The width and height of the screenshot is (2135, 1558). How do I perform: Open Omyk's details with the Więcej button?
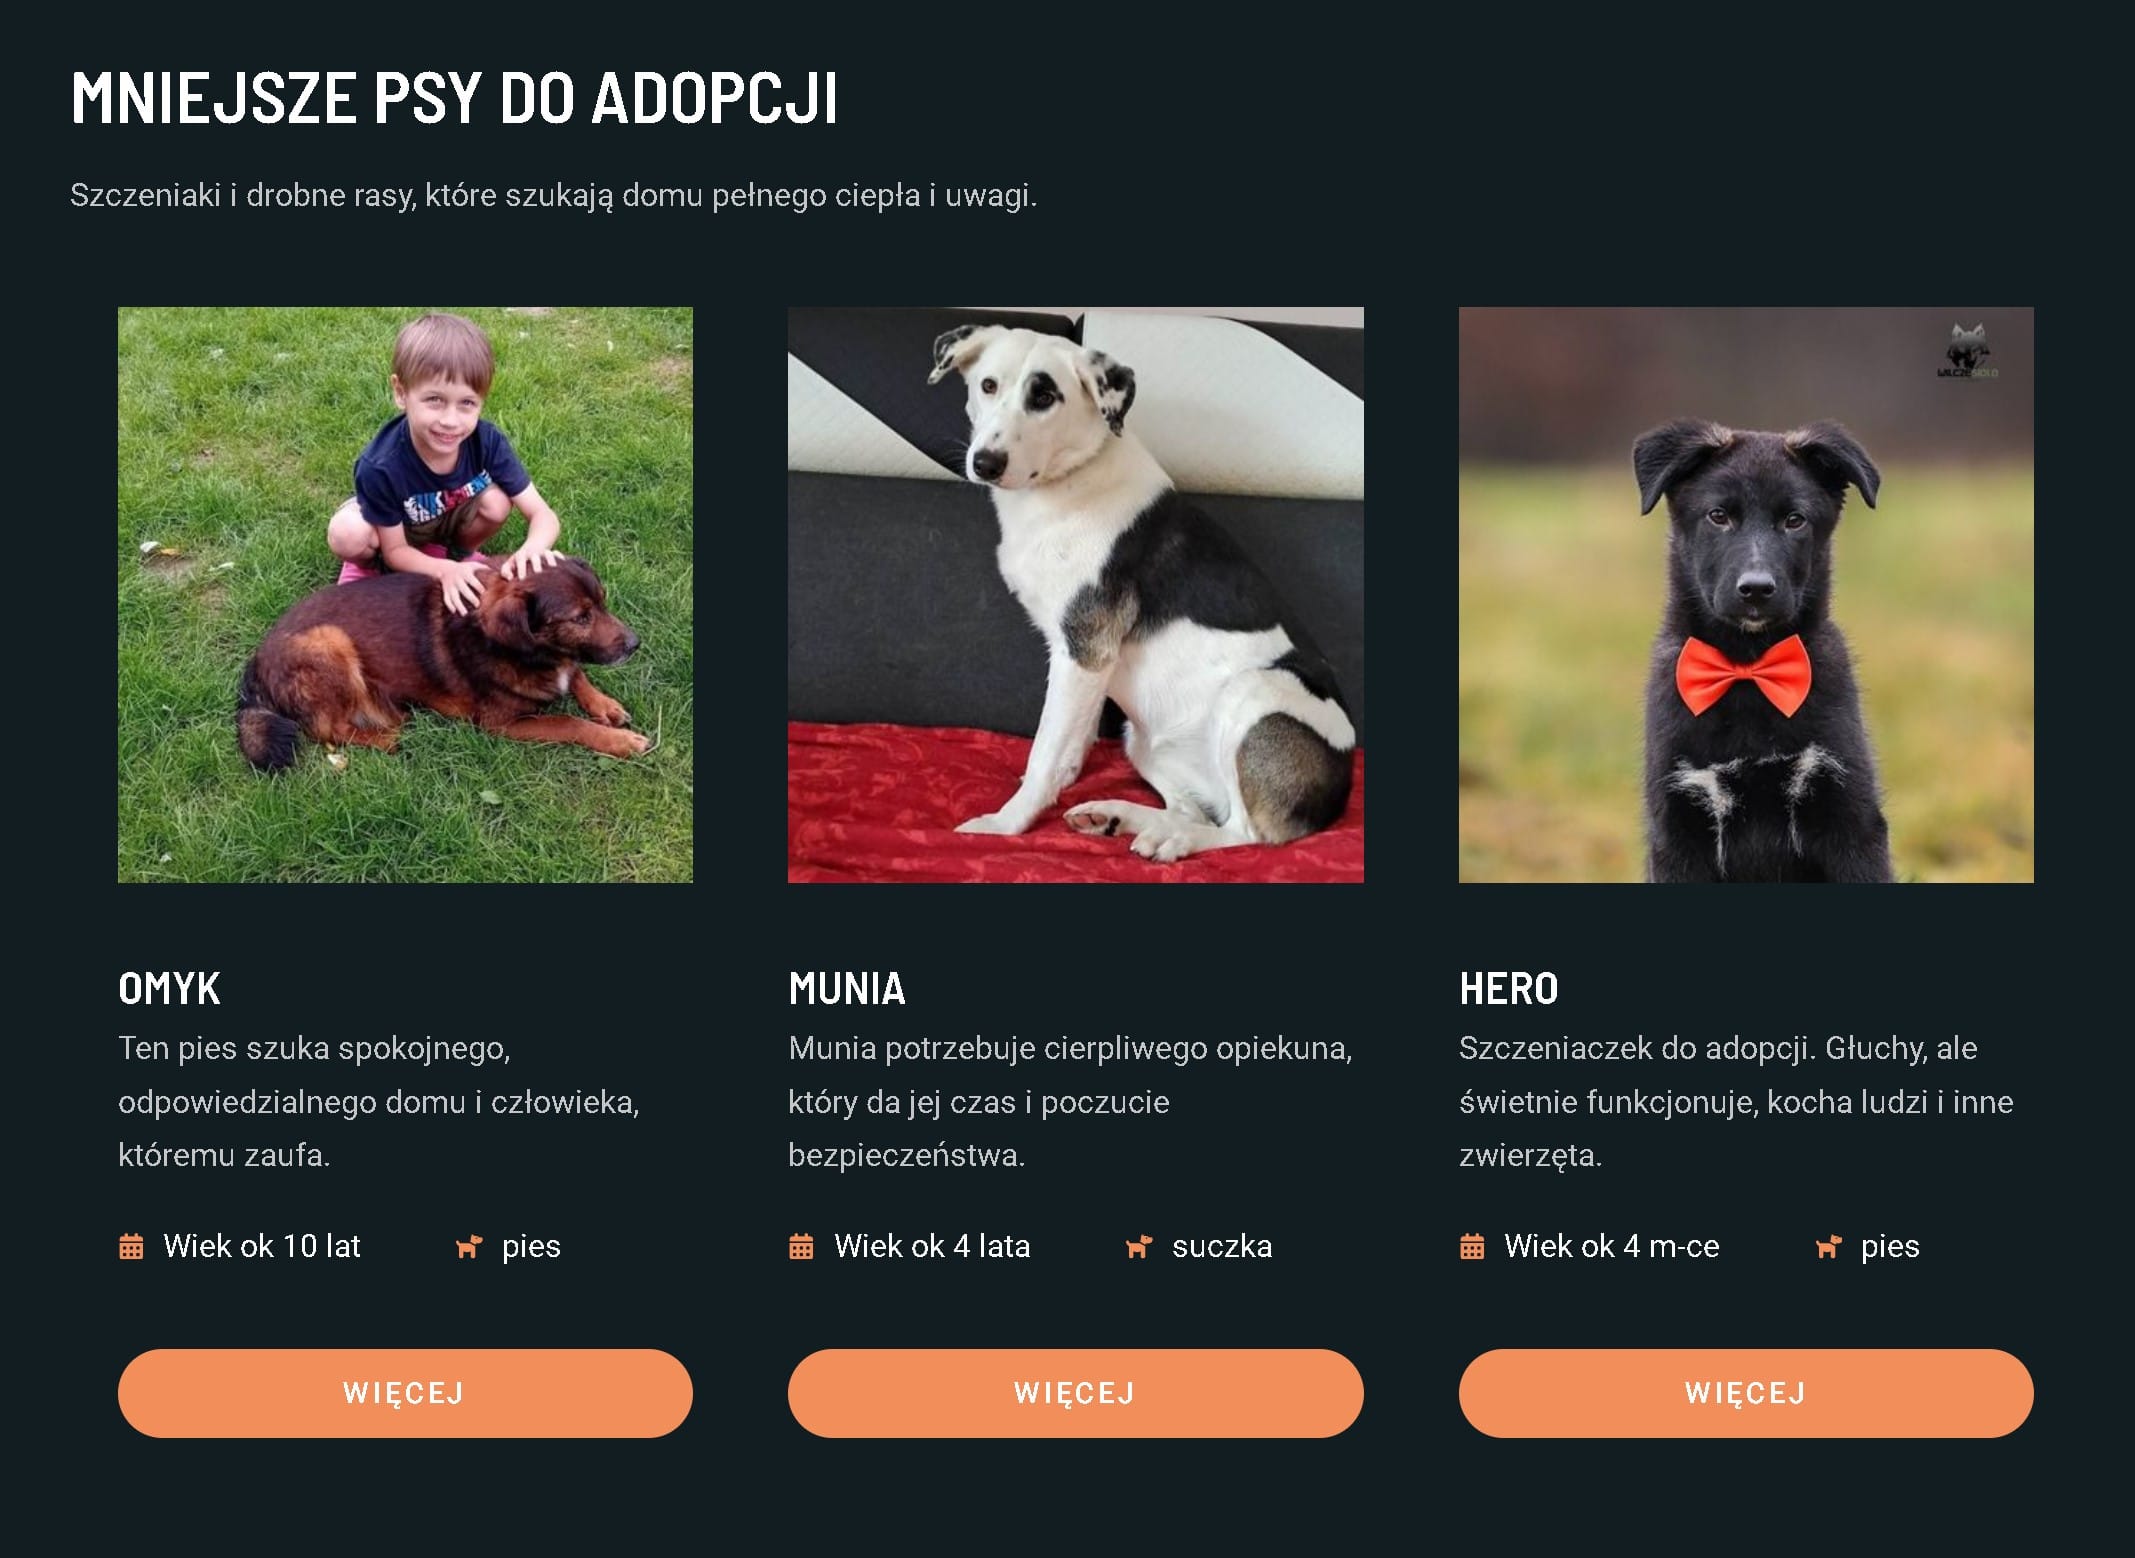405,1393
